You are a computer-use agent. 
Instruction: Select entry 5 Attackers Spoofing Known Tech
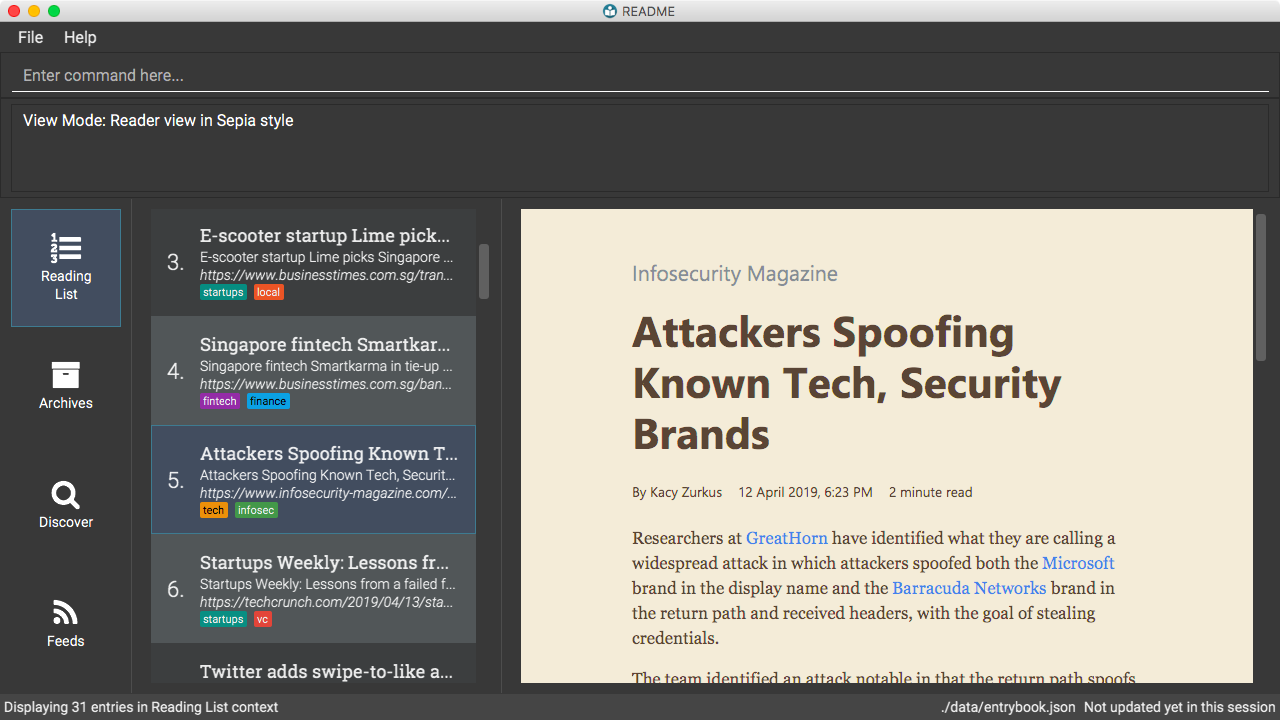pyautogui.click(x=313, y=480)
